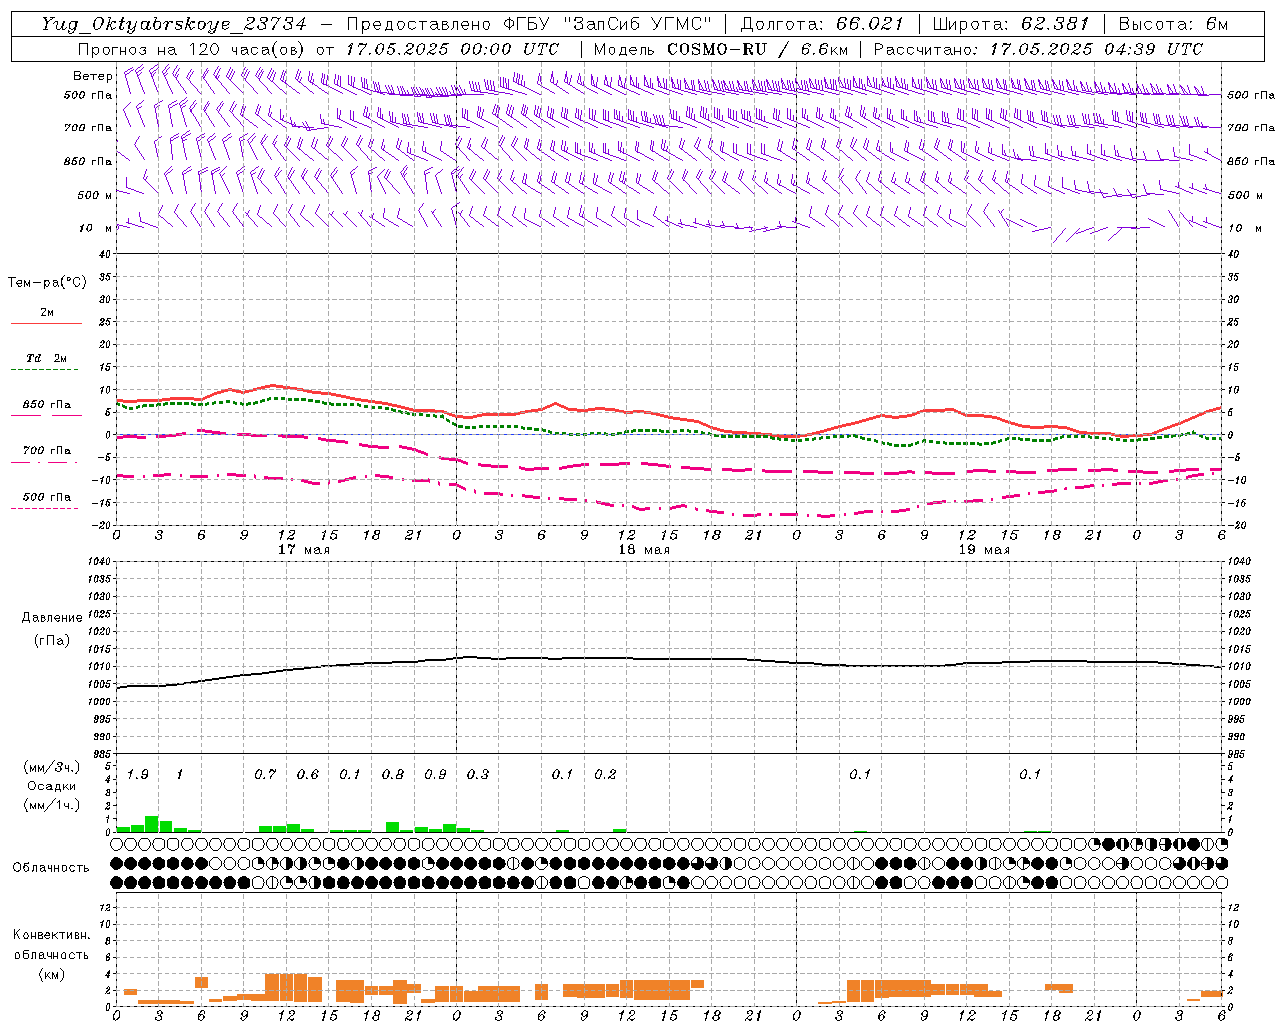The height and width of the screenshot is (1024, 1280).
Task: Click the latitude value 62.381
Action: point(1055,24)
